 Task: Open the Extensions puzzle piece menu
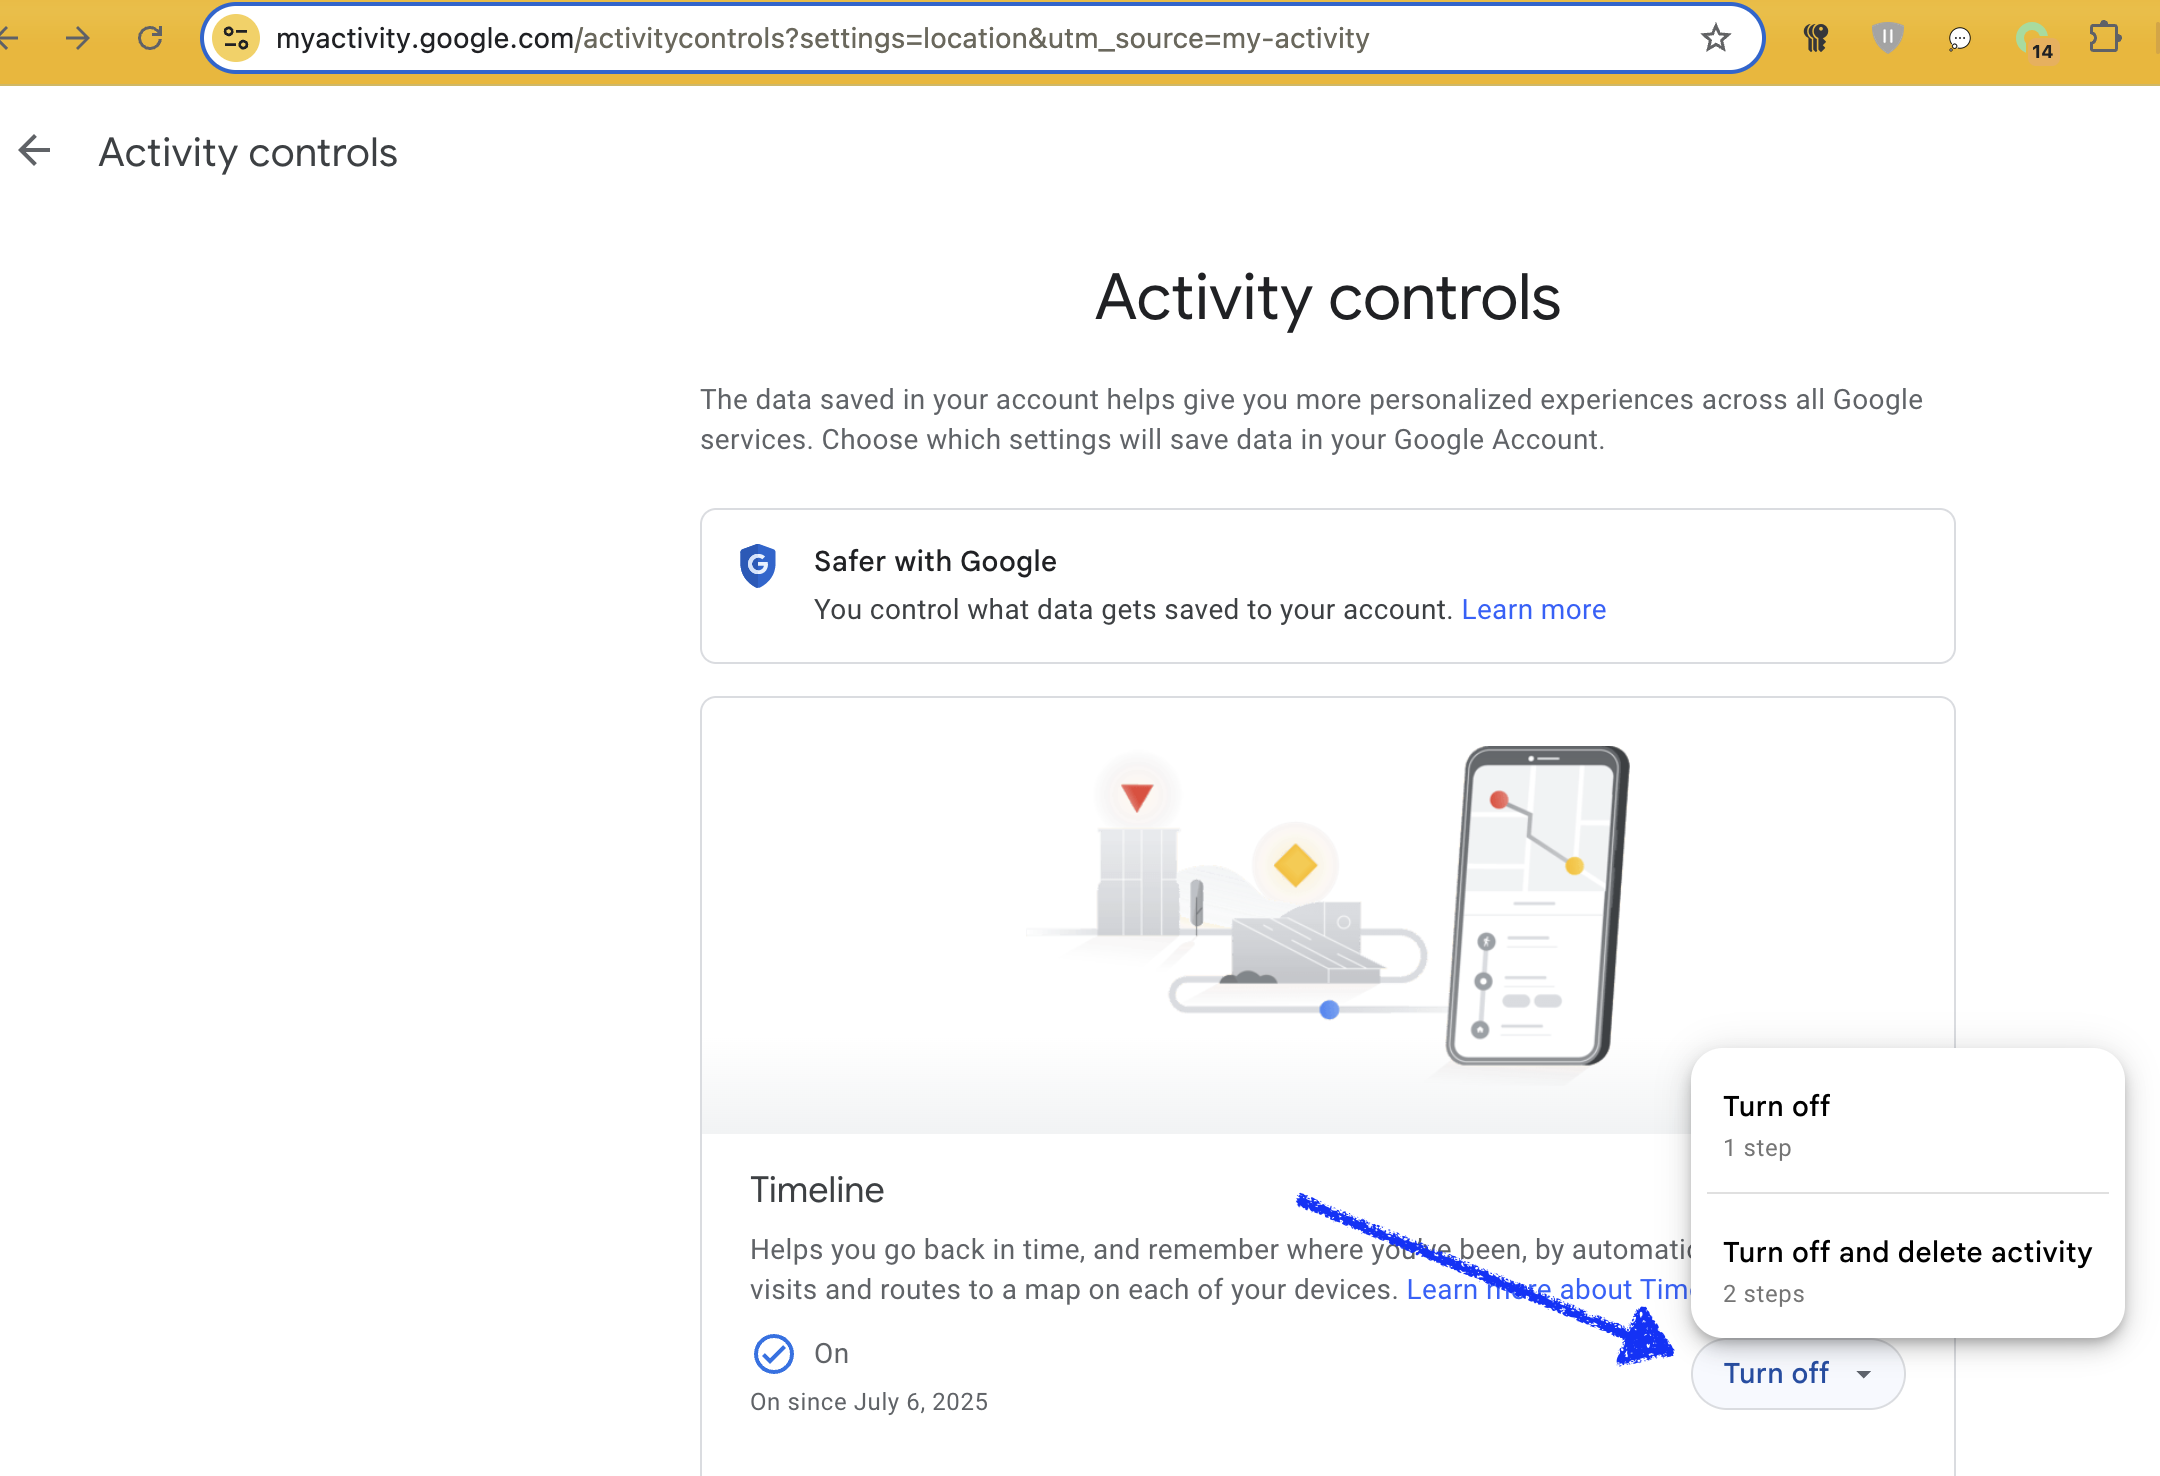point(2105,39)
